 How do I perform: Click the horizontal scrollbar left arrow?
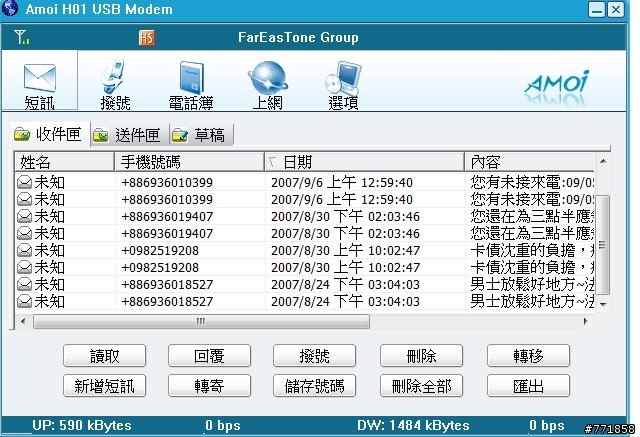pos(23,321)
